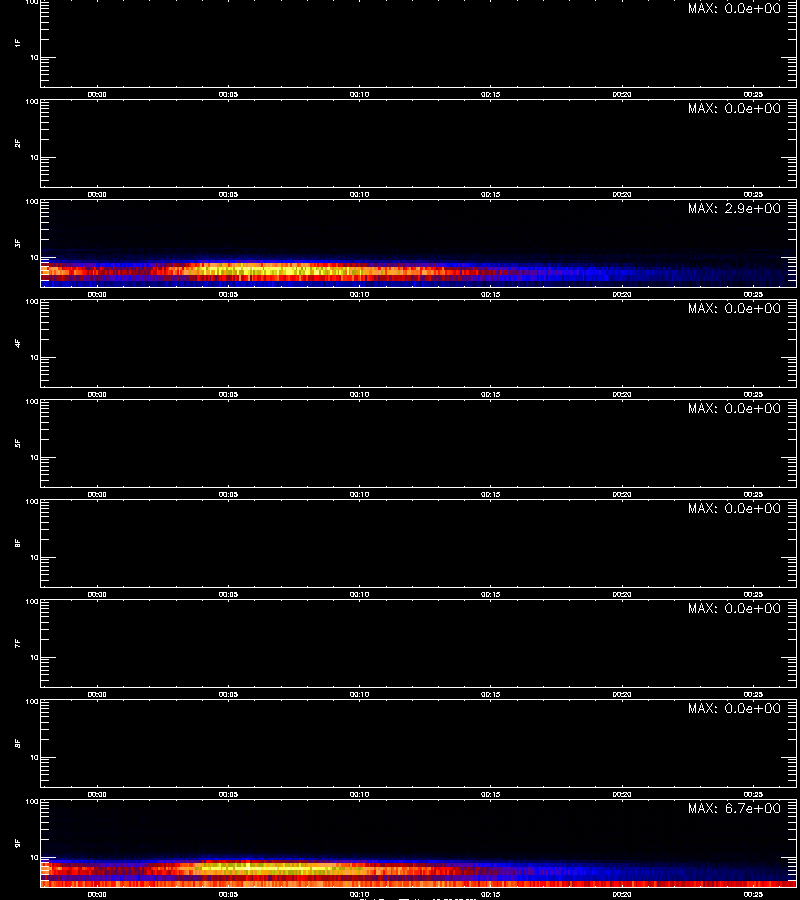800x900 pixels.
Task: Click the 00:10 tick label below the 4F panel
Action: tap(359, 394)
